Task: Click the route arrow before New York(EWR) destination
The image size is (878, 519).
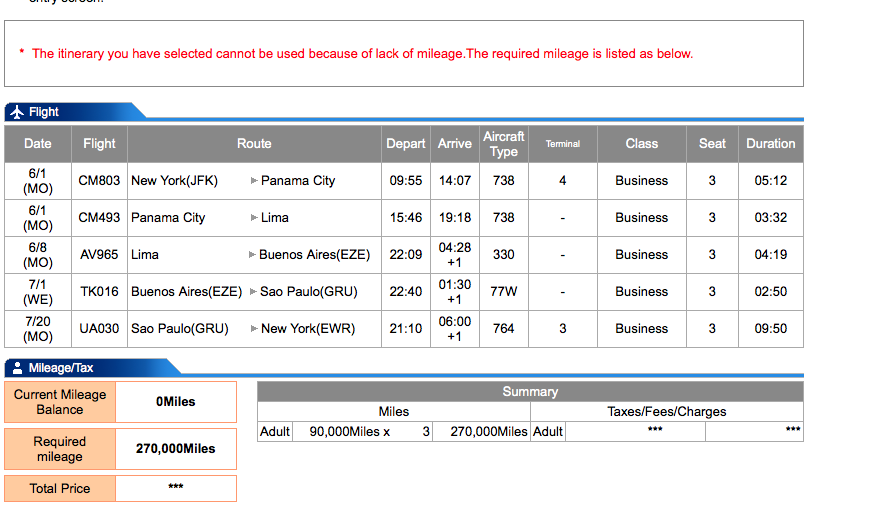Action: click(254, 329)
